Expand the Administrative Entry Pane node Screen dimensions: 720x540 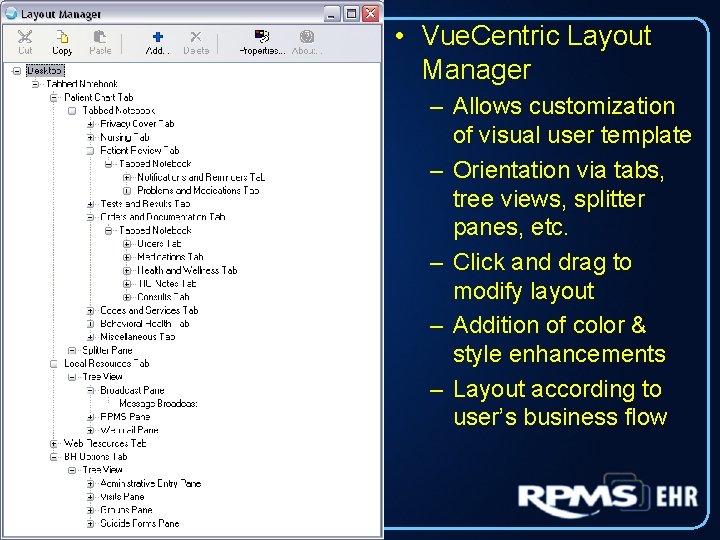tap(90, 484)
